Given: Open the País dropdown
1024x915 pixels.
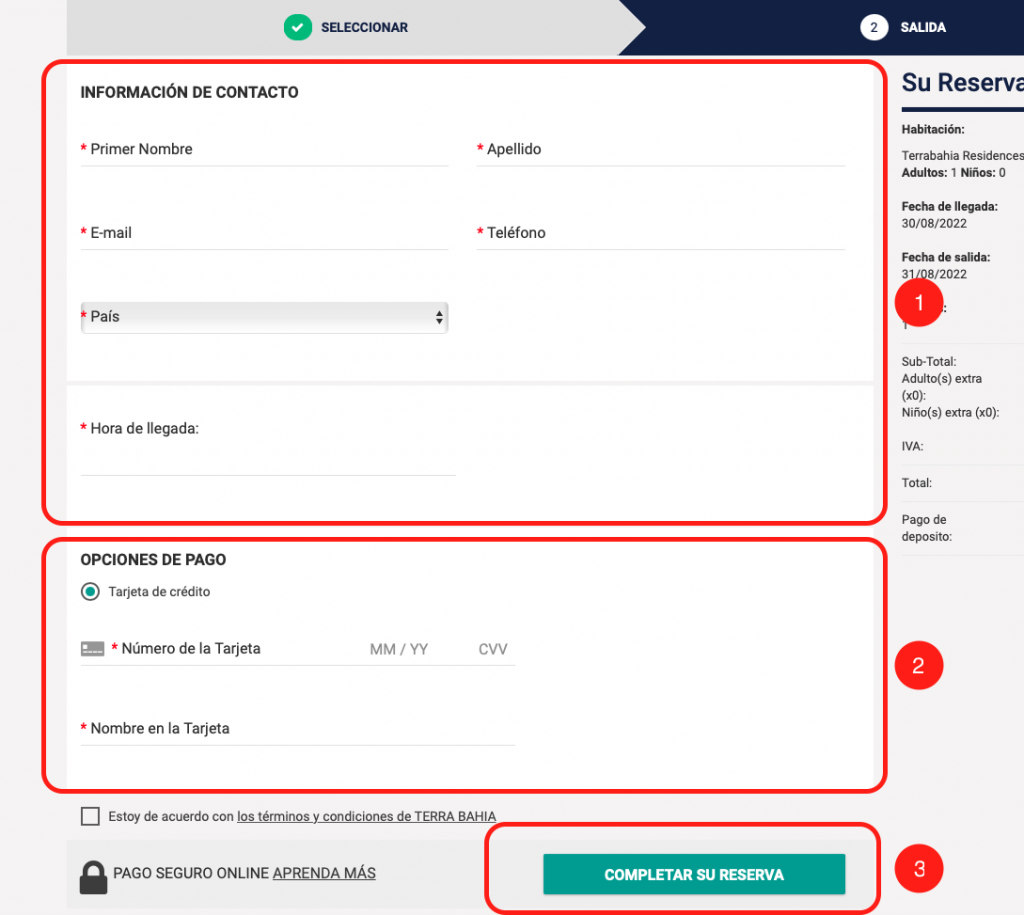Looking at the screenshot, I should (x=264, y=317).
